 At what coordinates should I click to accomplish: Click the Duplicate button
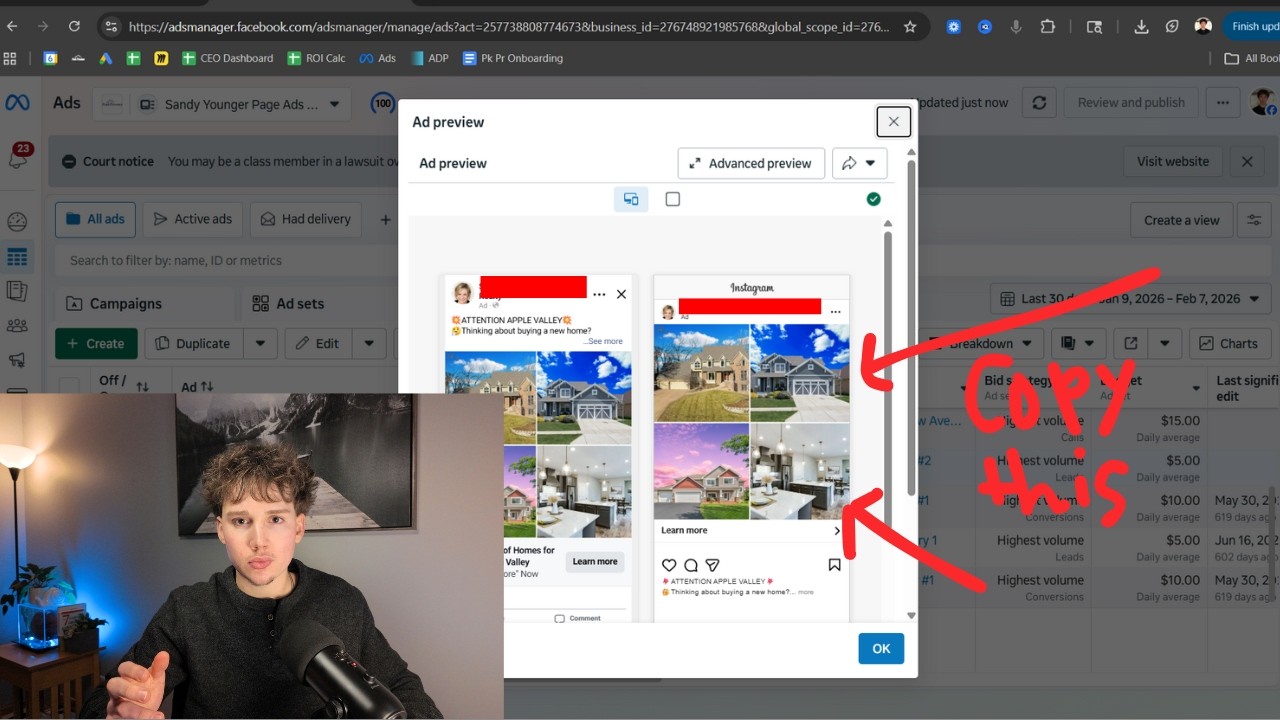(194, 343)
